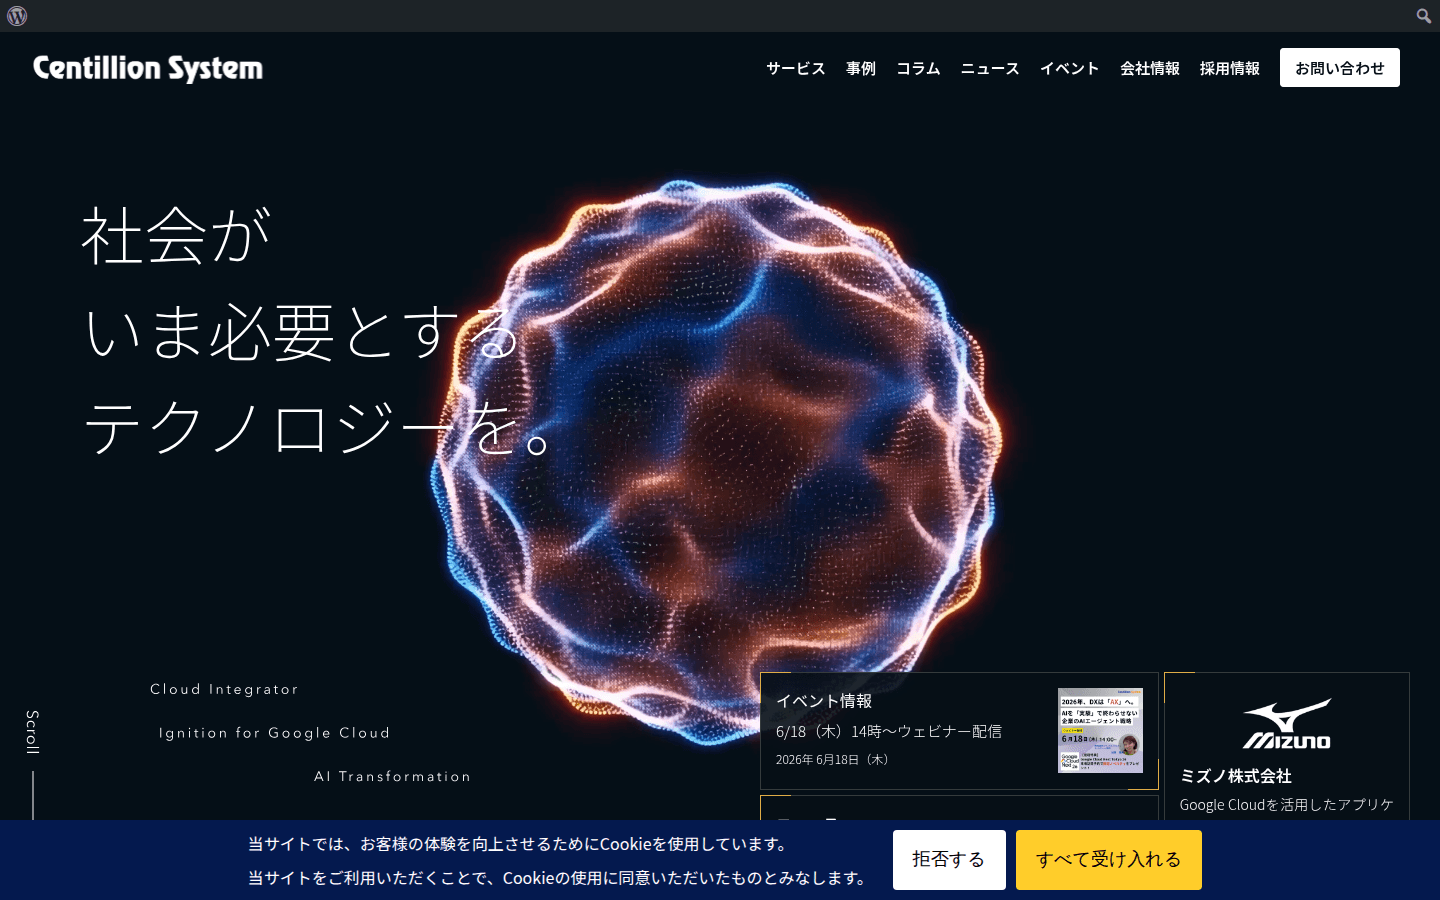The image size is (1440, 900).
Task: Click the お問い合わせ button
Action: click(x=1340, y=68)
